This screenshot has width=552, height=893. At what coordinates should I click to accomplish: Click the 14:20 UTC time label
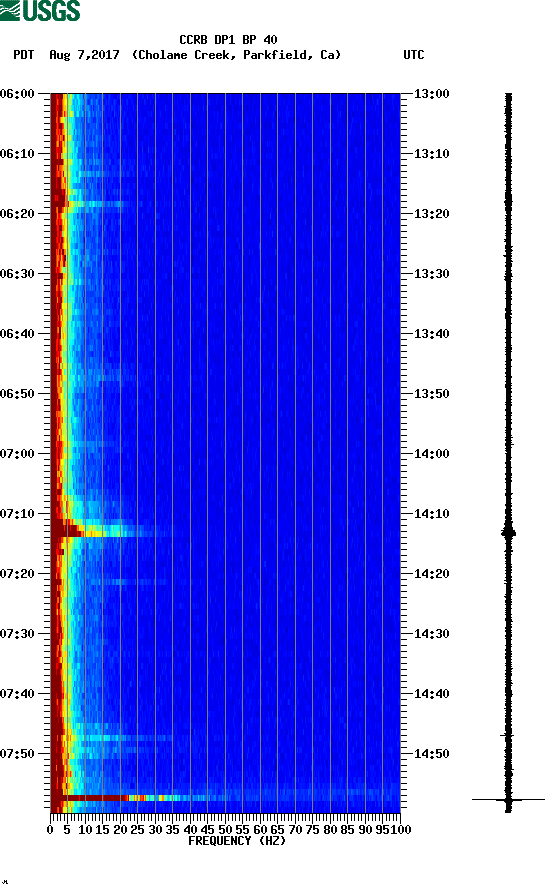[431, 574]
